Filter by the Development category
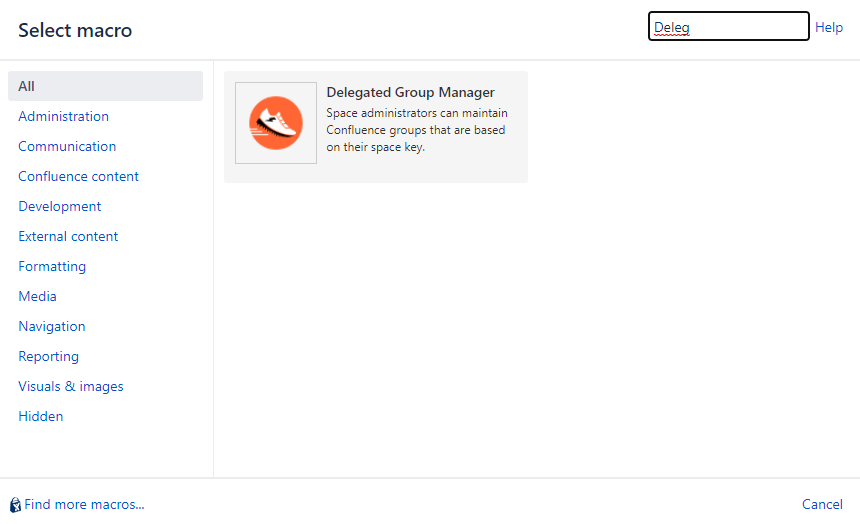 coord(60,206)
